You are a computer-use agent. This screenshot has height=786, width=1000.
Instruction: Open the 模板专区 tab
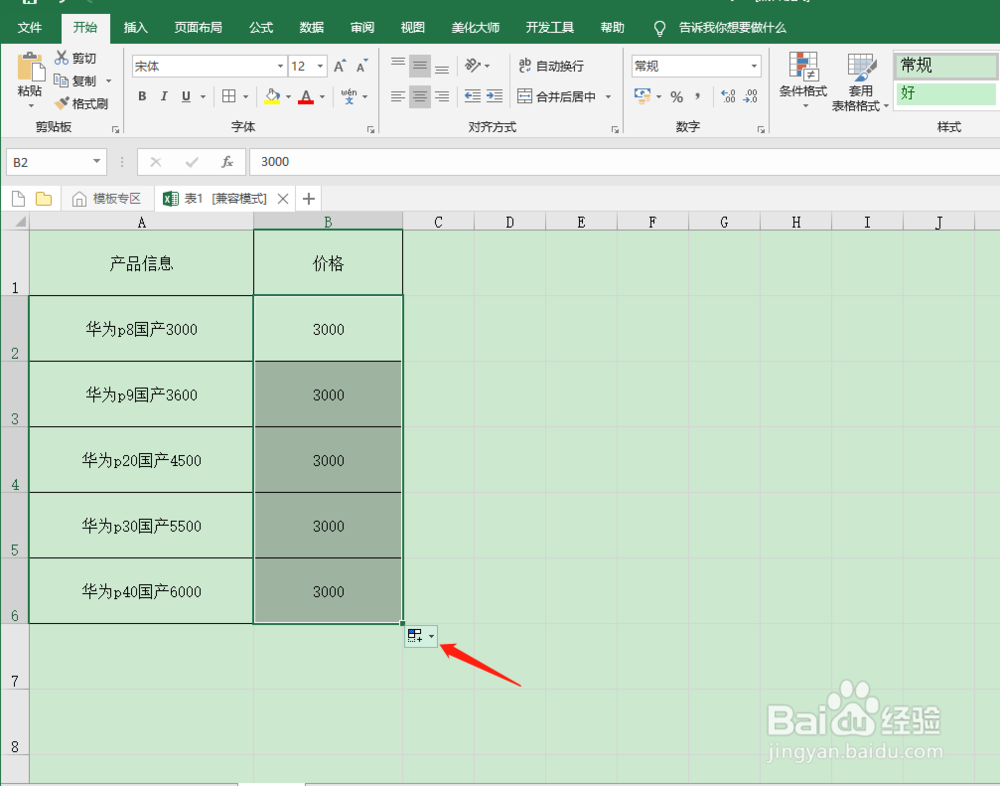tap(107, 198)
